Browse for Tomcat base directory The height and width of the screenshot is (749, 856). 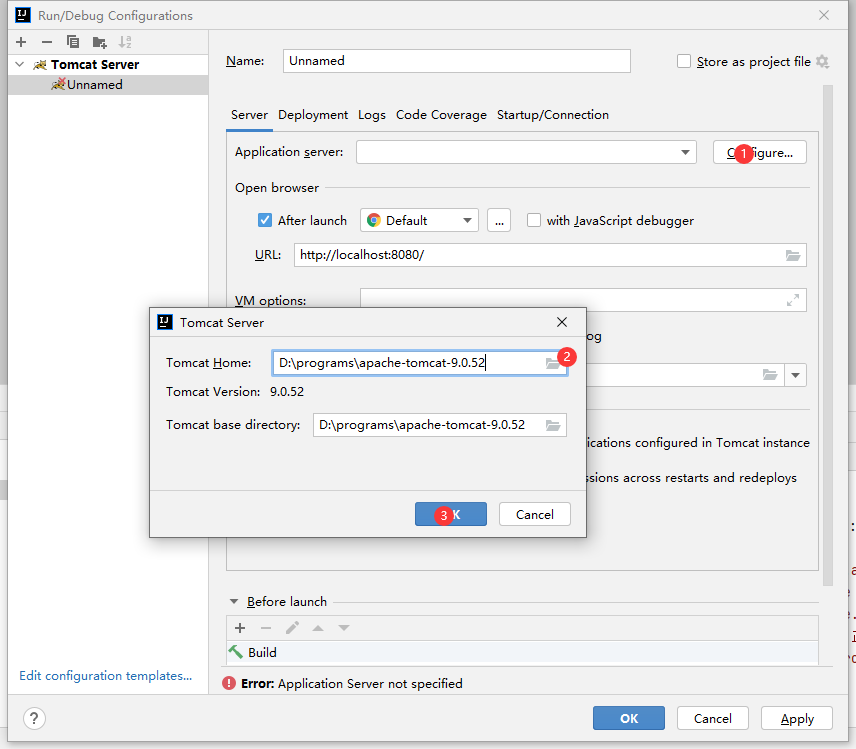click(552, 425)
